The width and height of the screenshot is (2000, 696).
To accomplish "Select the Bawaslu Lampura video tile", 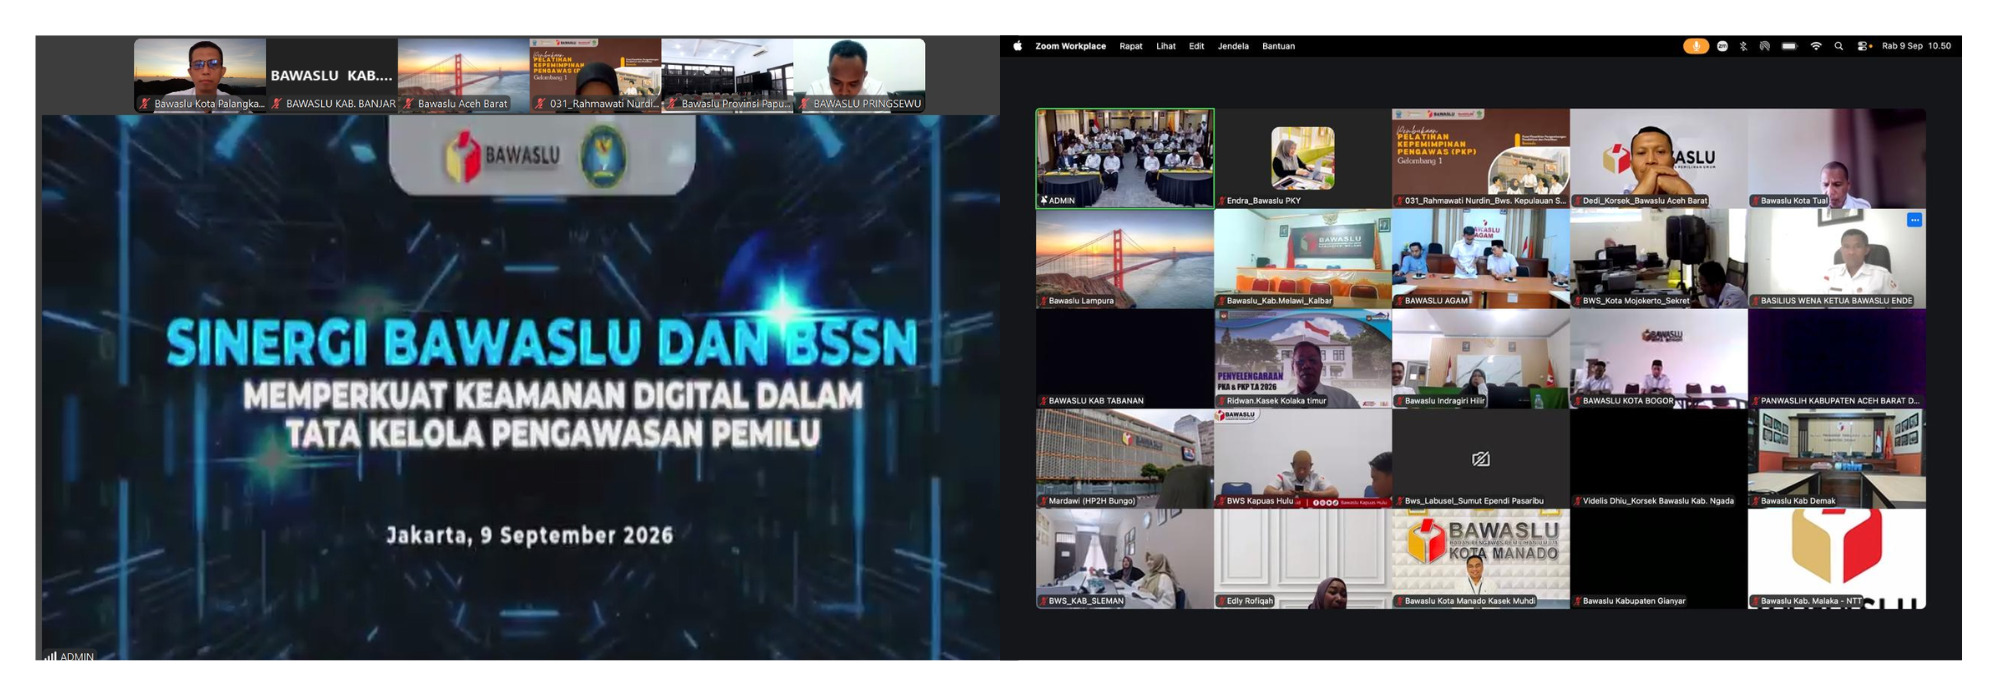I will [x=1125, y=258].
